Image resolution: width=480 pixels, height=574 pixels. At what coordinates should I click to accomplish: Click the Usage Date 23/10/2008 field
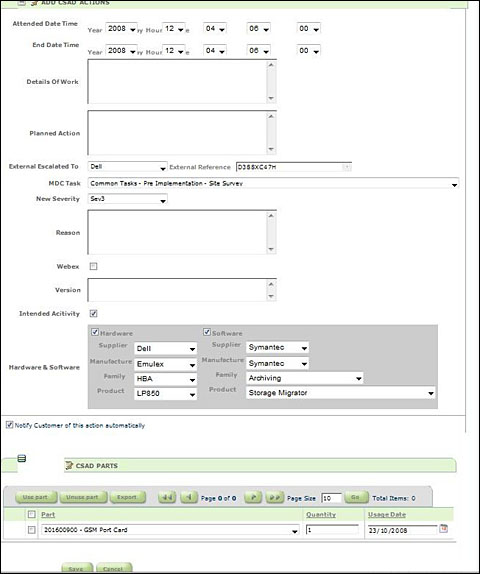coord(402,530)
